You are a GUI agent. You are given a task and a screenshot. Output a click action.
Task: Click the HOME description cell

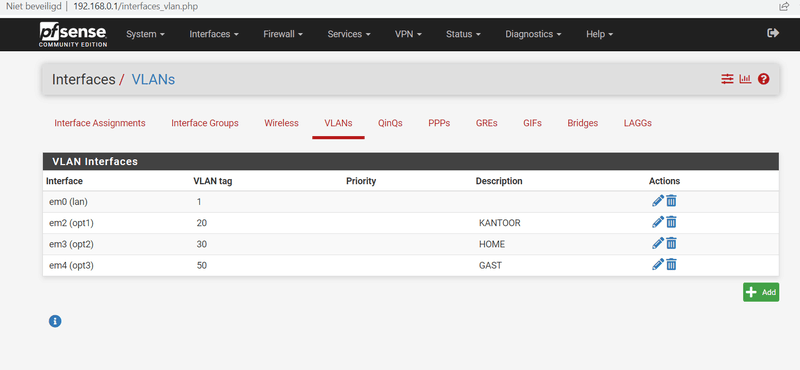click(492, 244)
